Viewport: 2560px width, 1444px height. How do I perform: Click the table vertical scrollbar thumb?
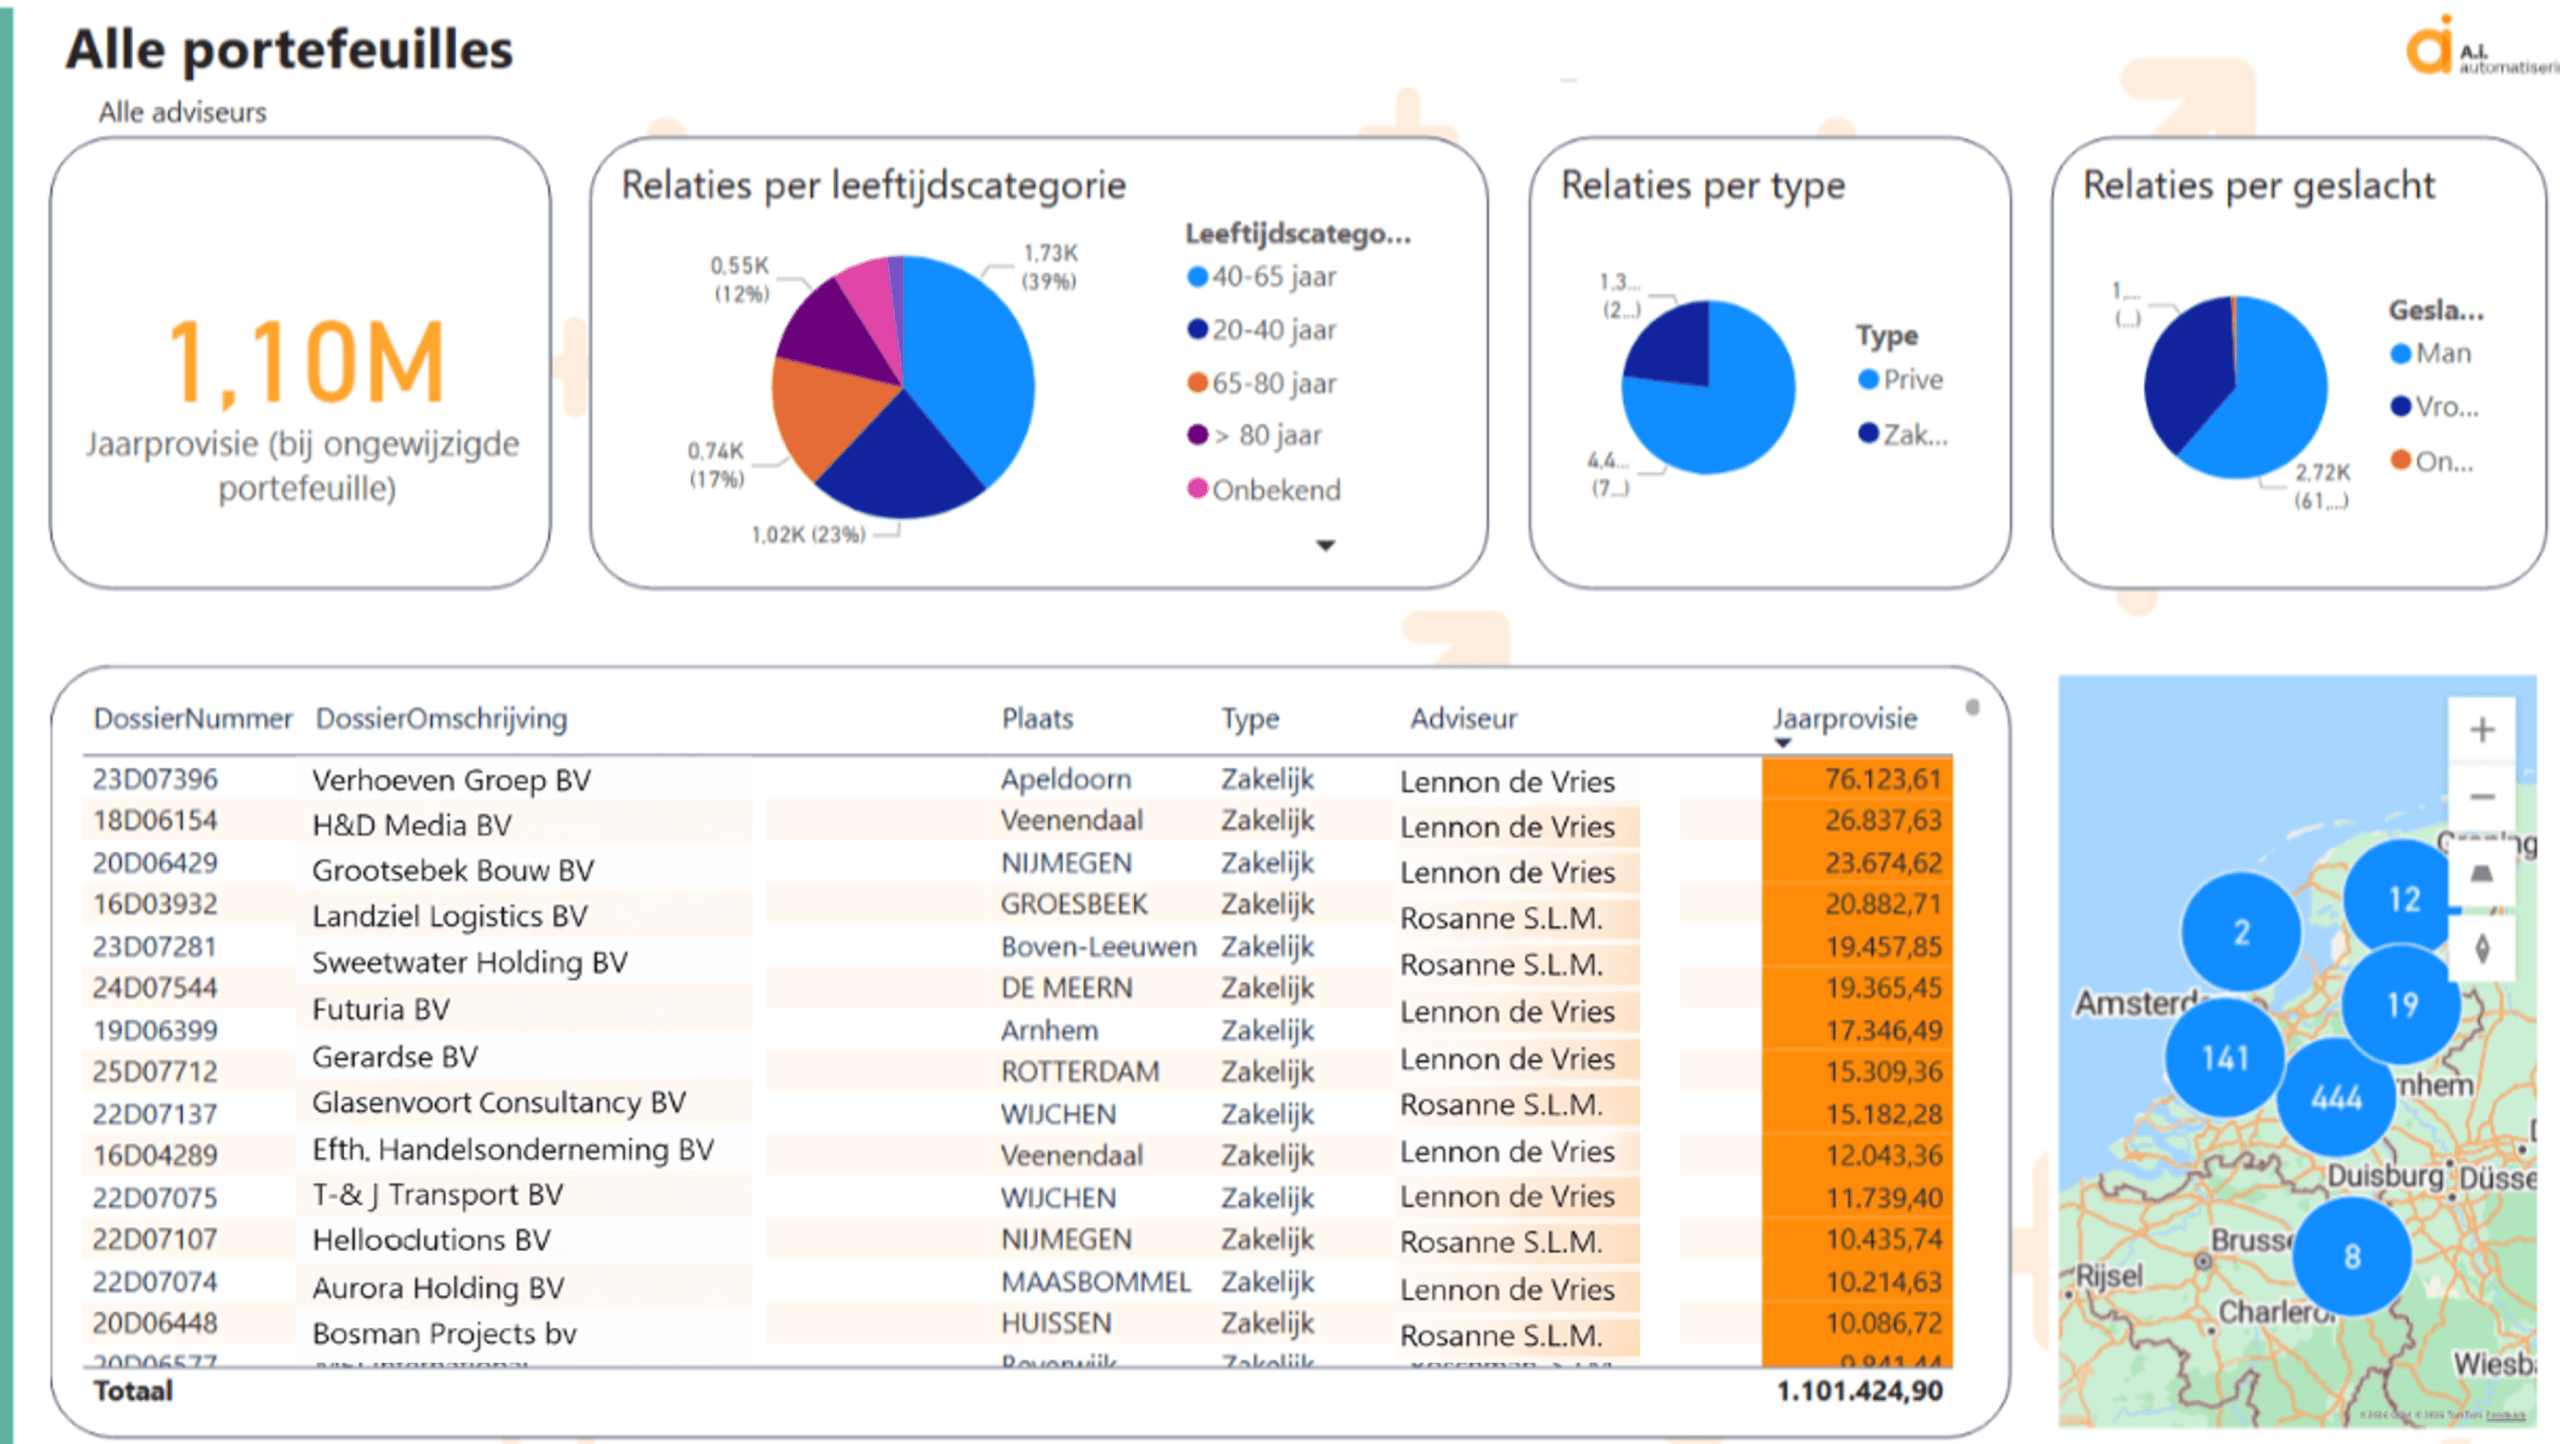(x=1972, y=708)
